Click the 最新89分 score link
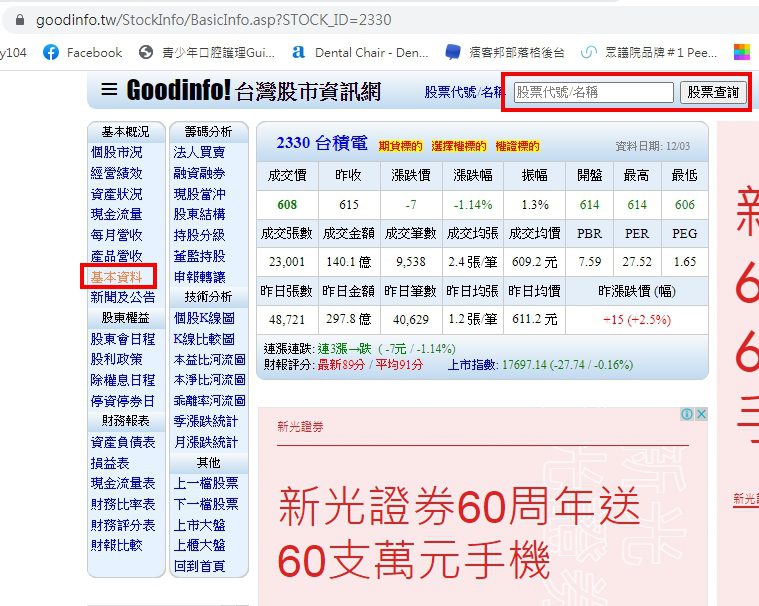Viewport: 759px width, 606px height. (341, 365)
